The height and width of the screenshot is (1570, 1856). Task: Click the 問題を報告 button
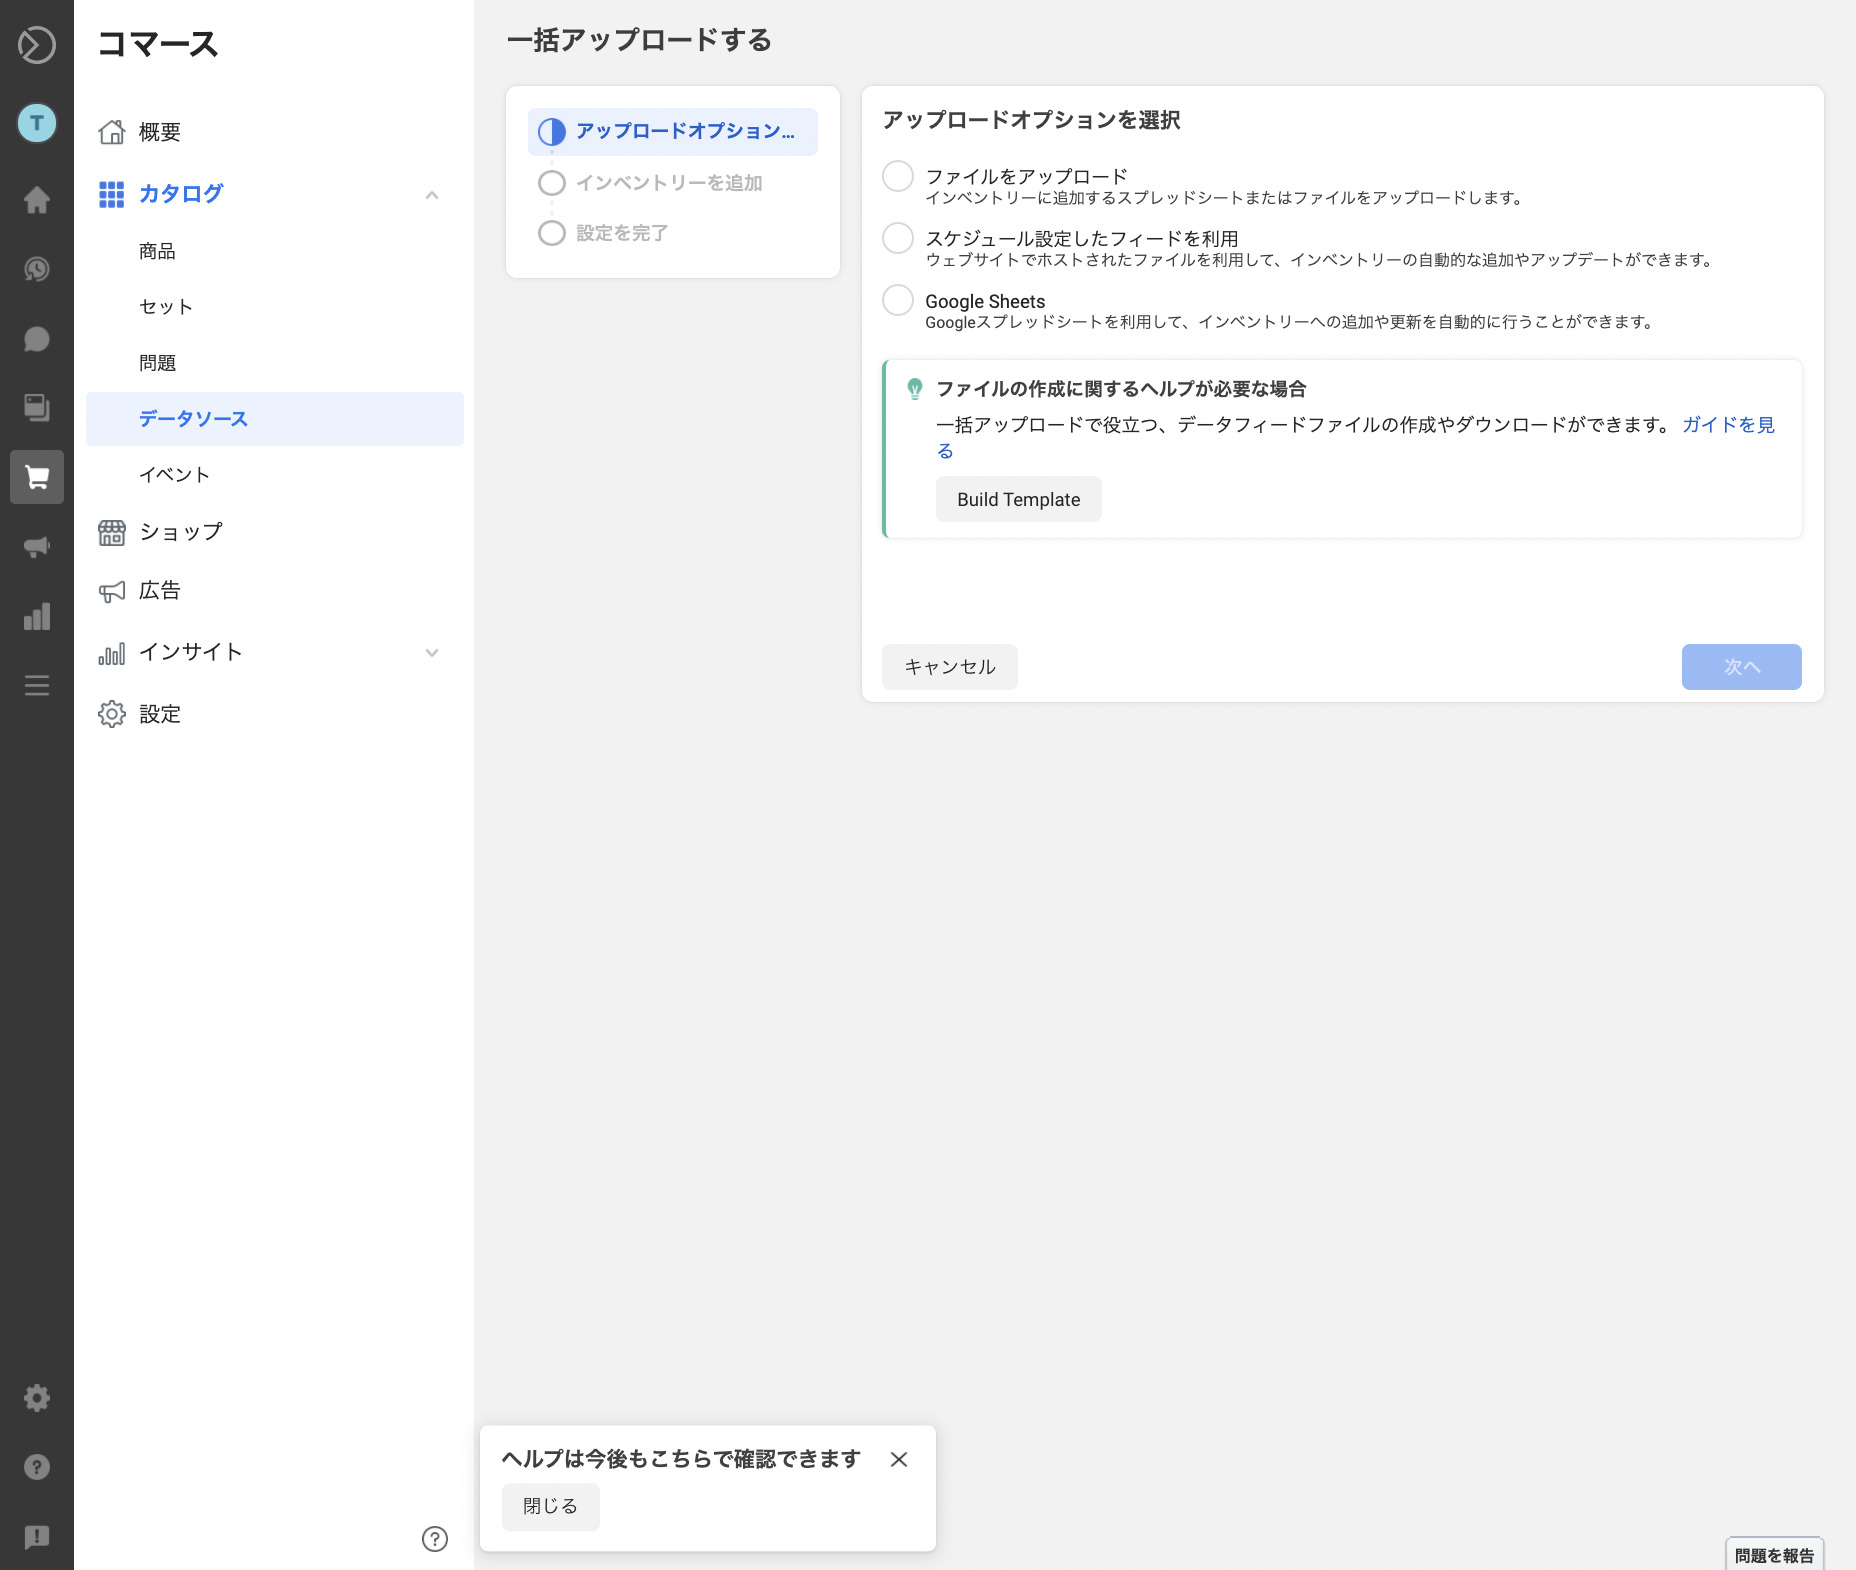(1774, 1555)
